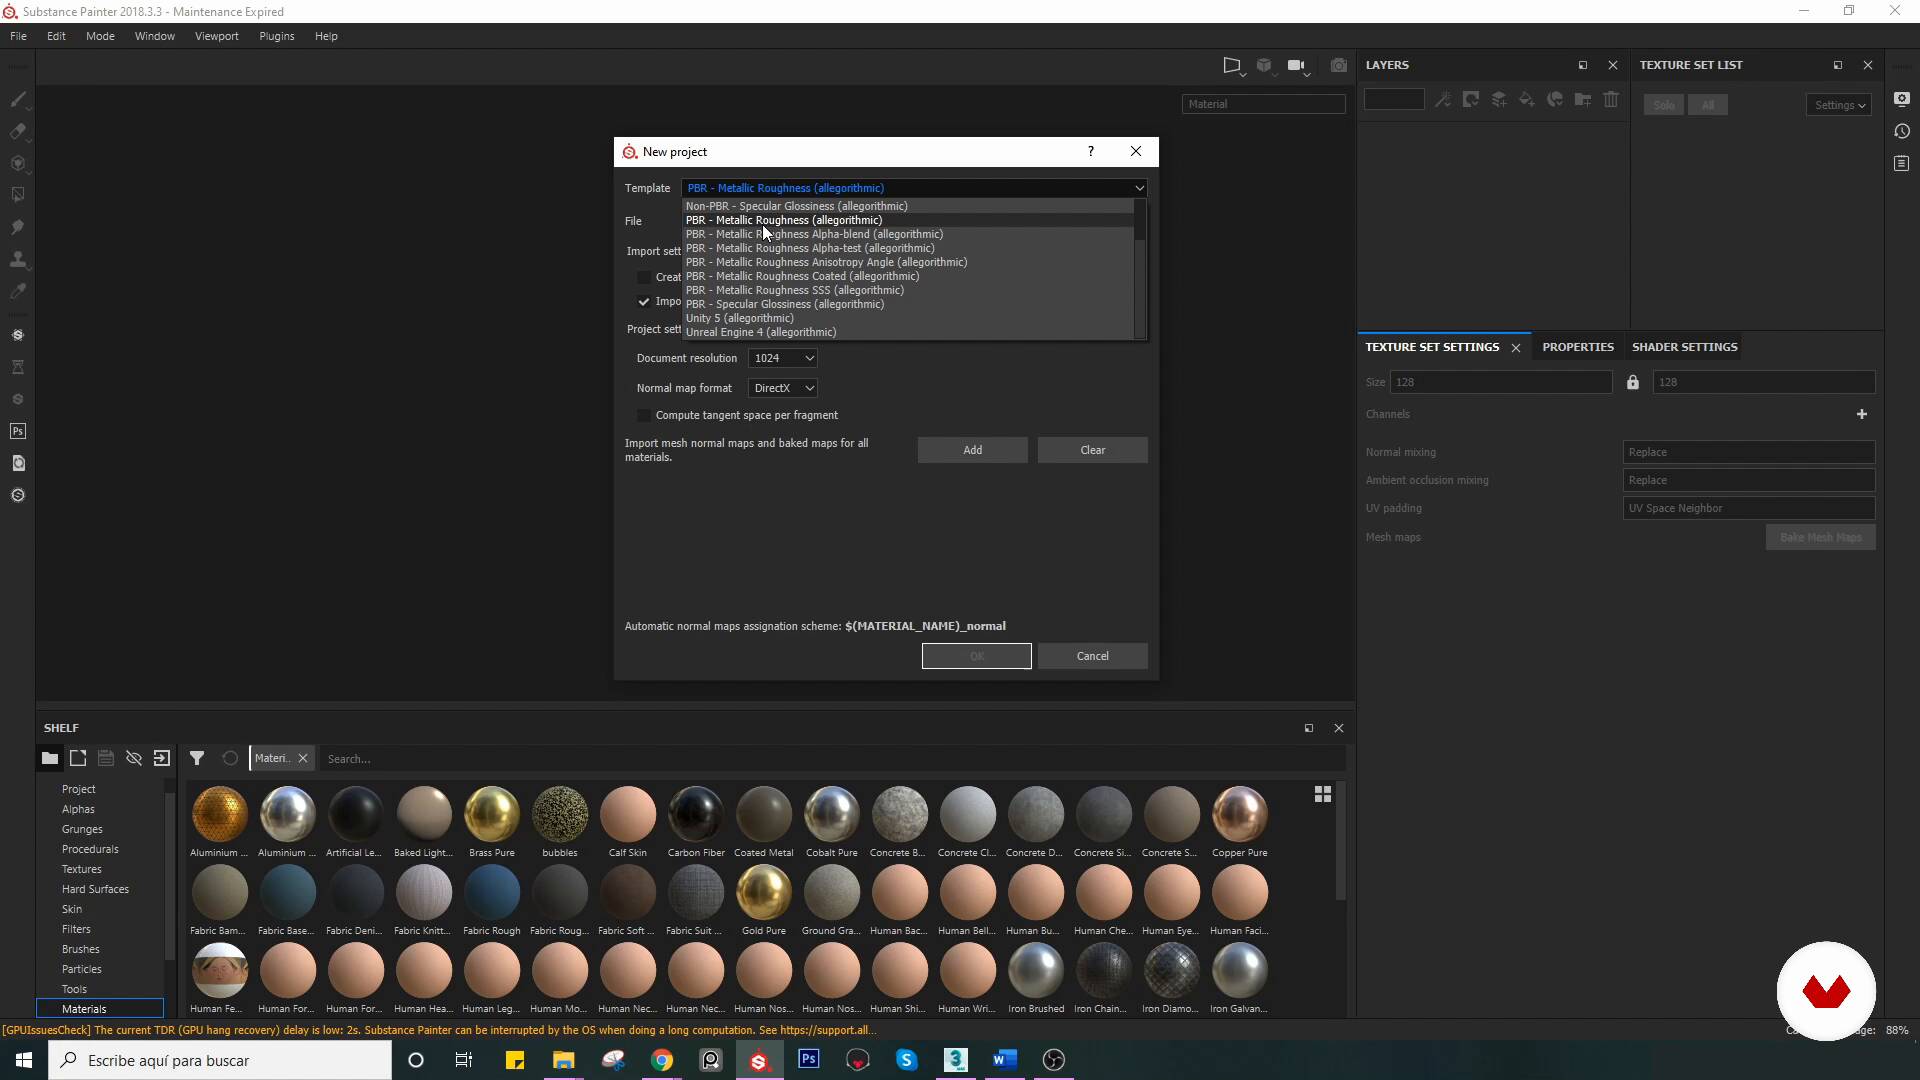Open the display settings icon on the right dock

1901,99
